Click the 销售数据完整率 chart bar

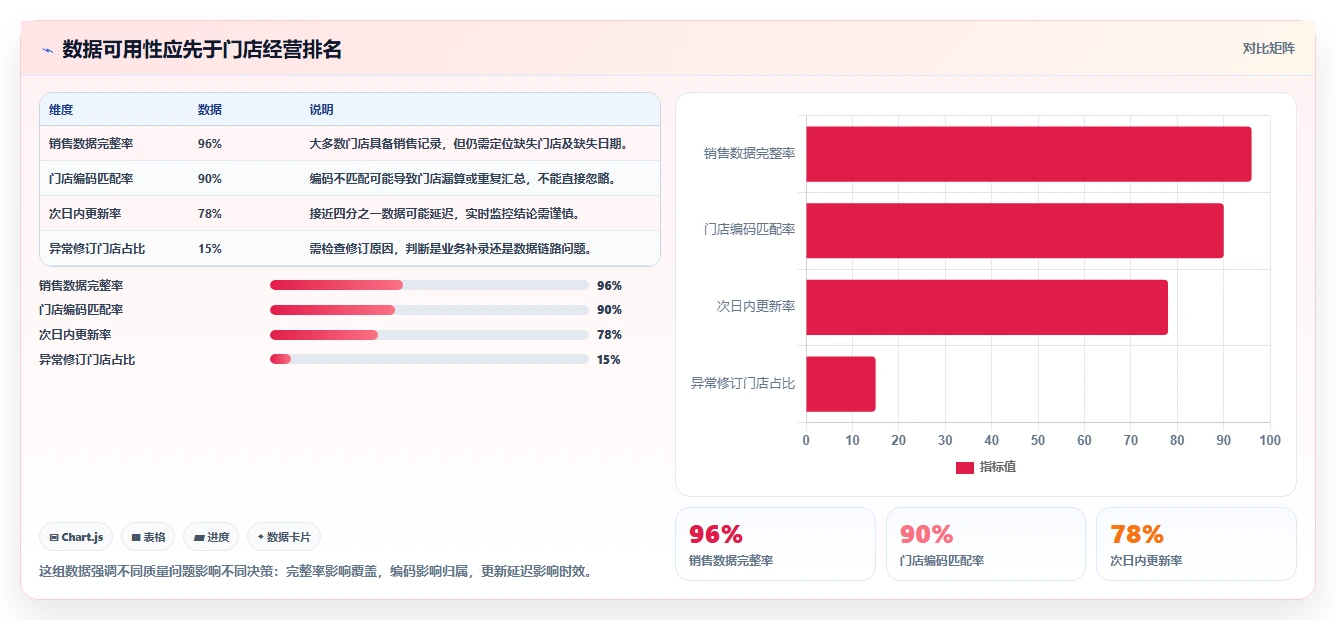pos(1029,154)
